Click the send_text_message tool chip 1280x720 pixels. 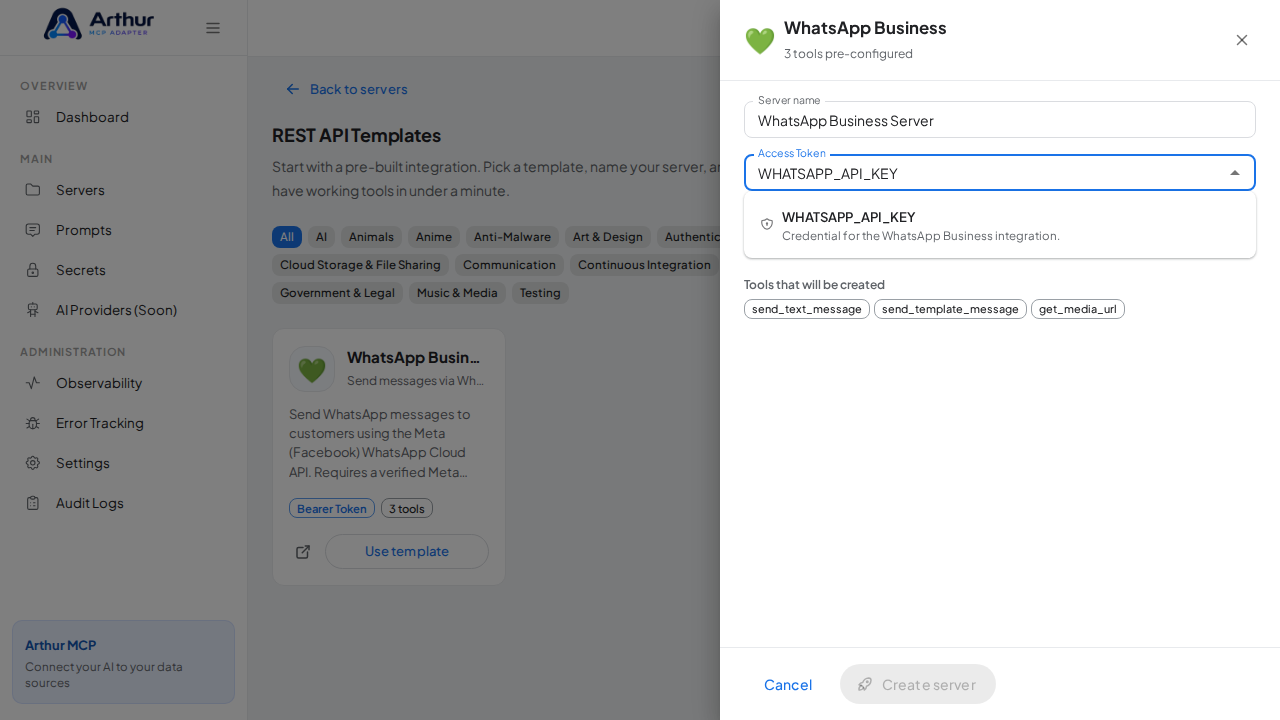[x=807, y=309]
